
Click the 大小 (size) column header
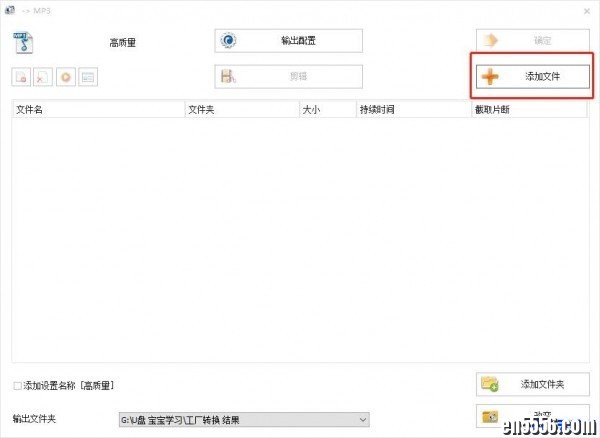coord(326,110)
